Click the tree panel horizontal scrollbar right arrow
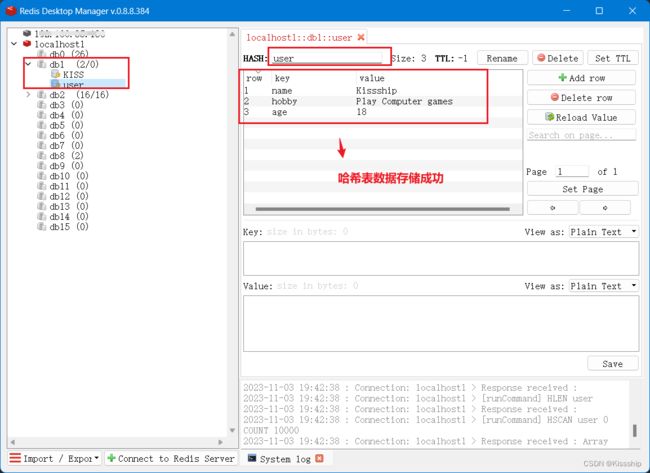This screenshot has height=473, width=650. (x=221, y=442)
